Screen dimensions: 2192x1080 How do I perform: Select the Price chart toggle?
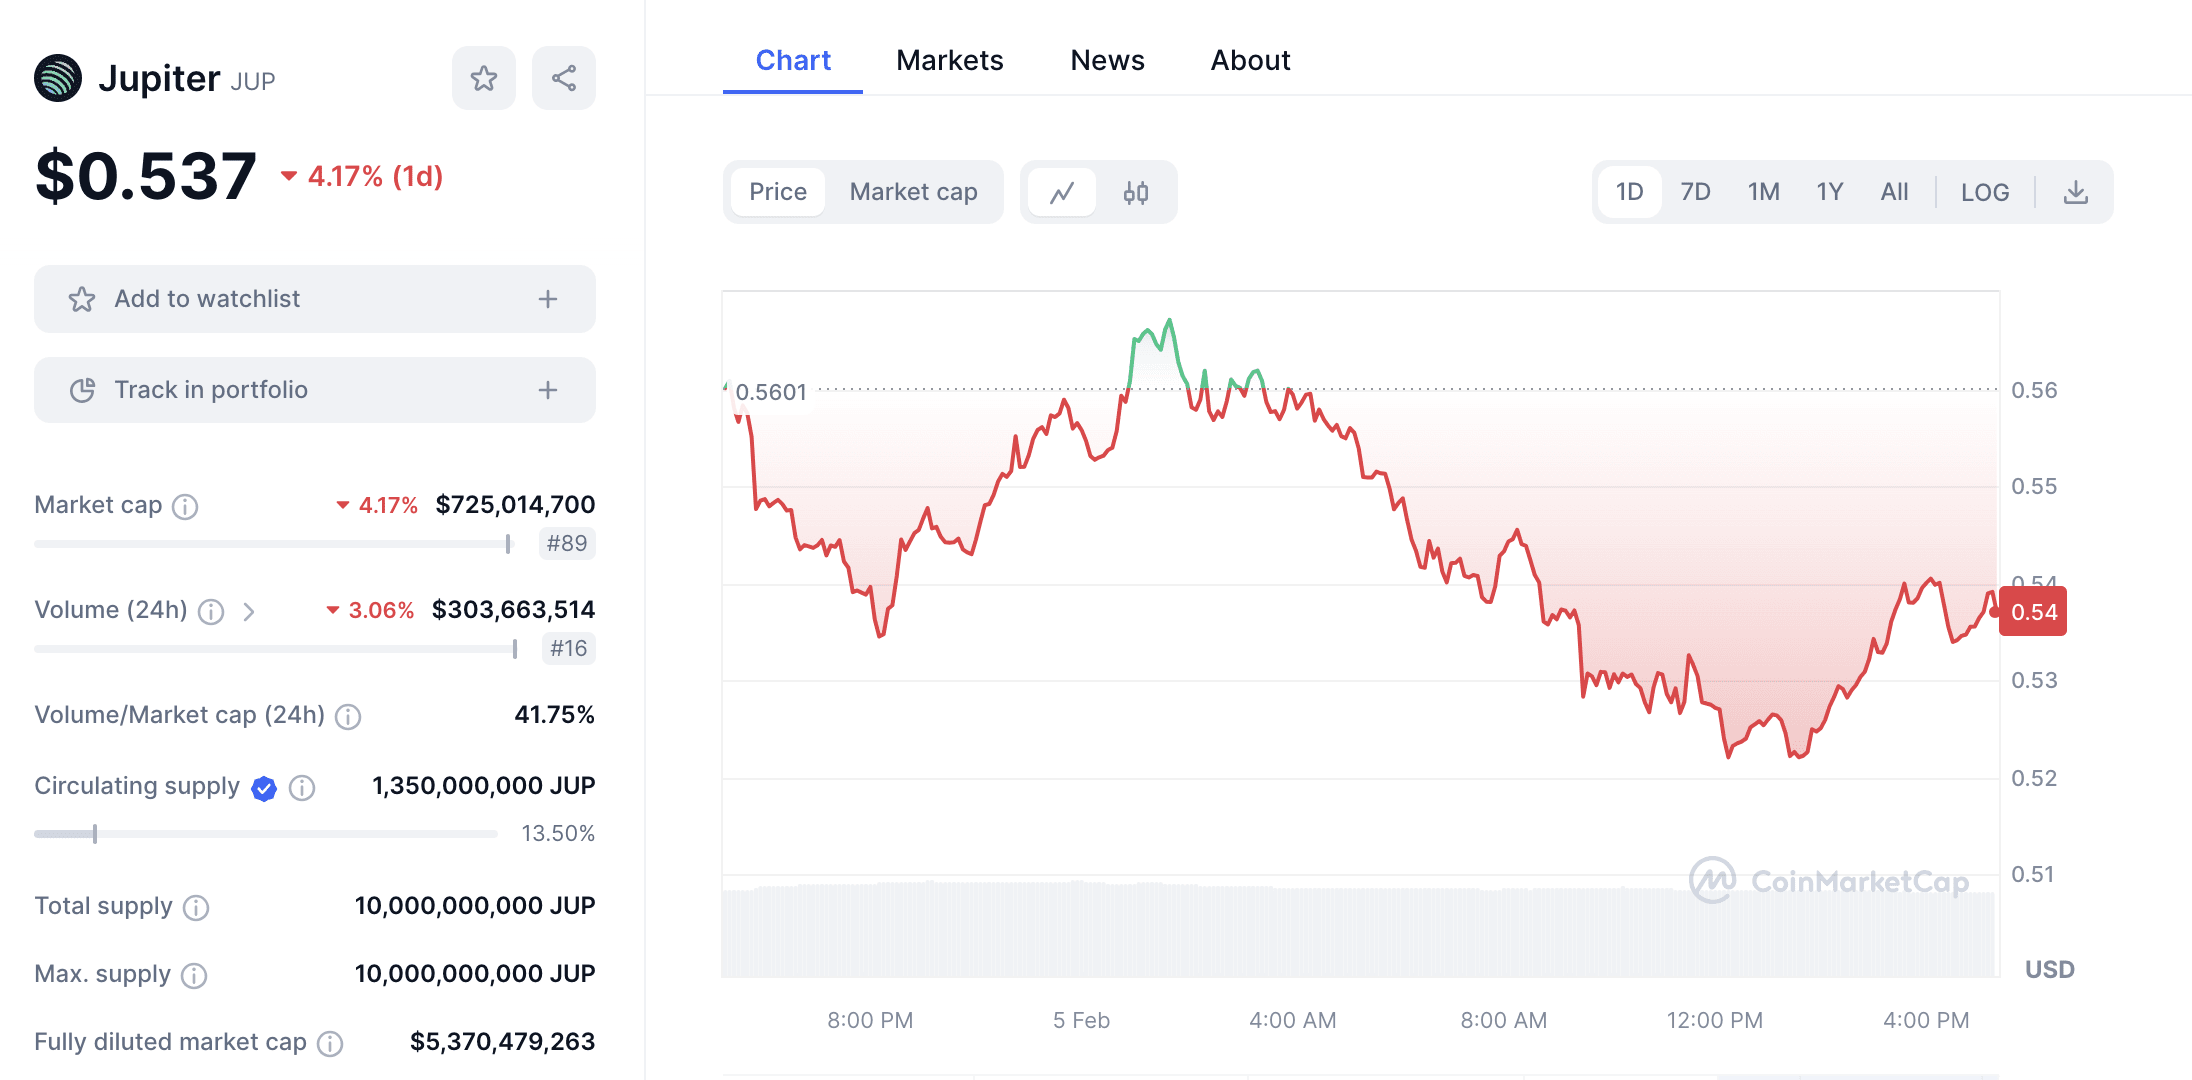(778, 192)
